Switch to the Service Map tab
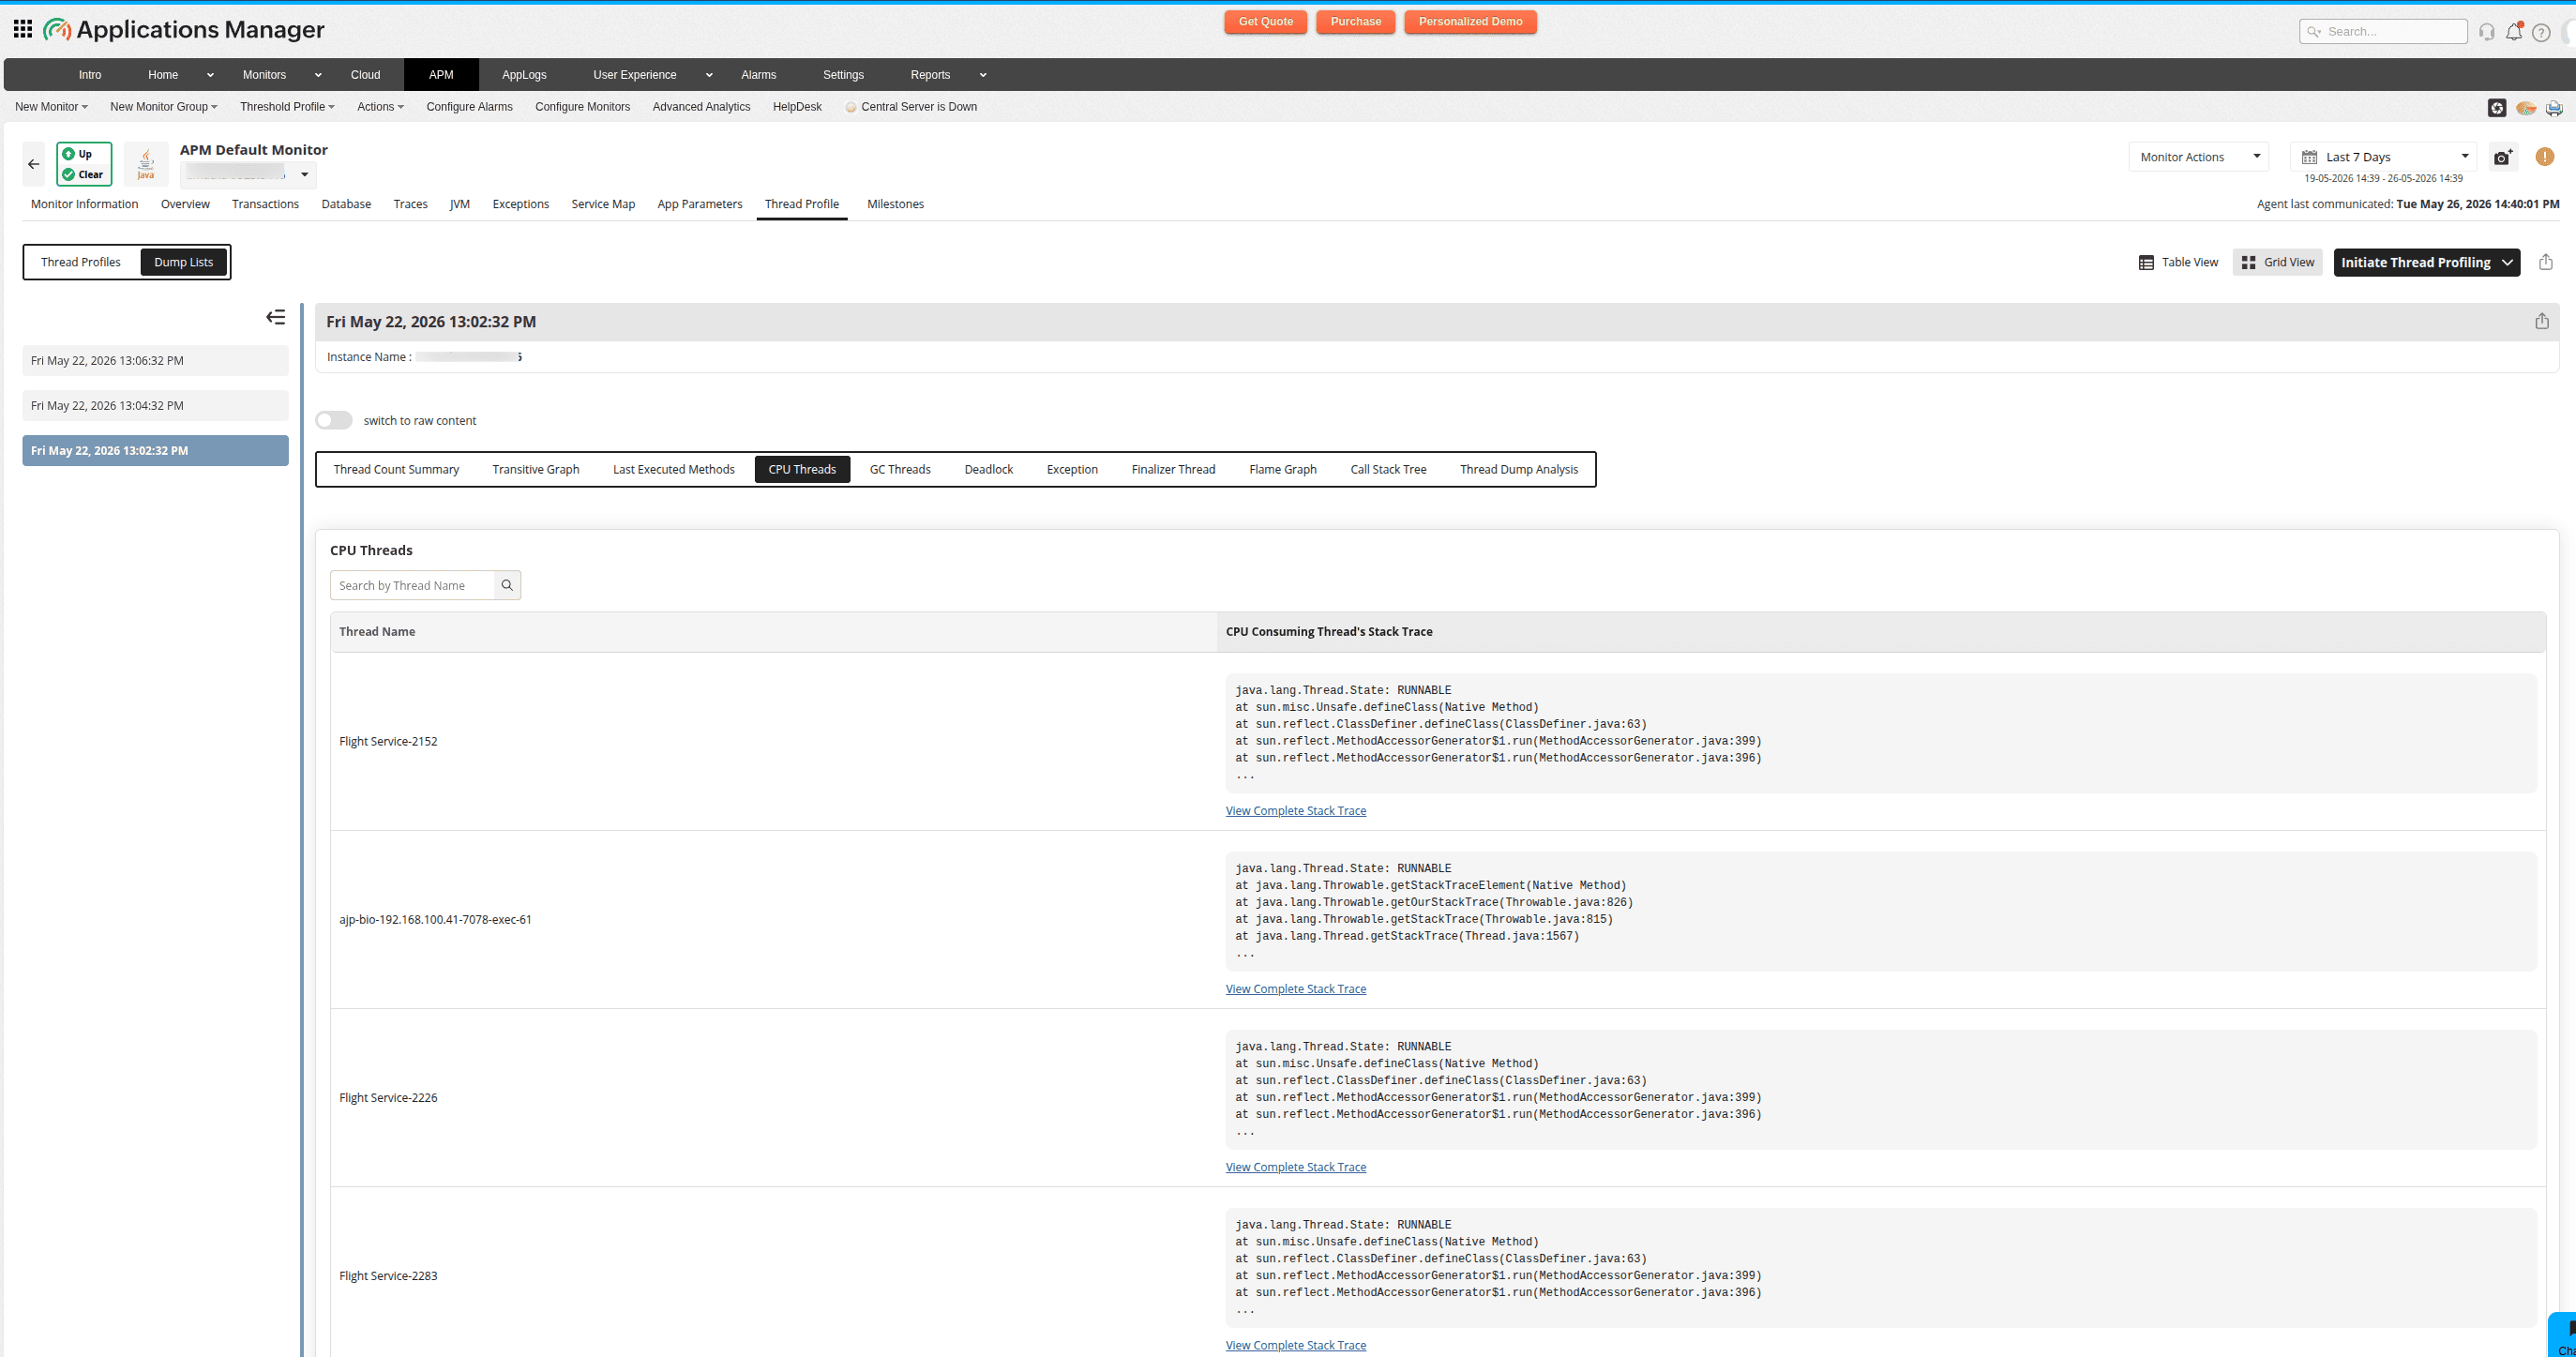 [x=603, y=204]
